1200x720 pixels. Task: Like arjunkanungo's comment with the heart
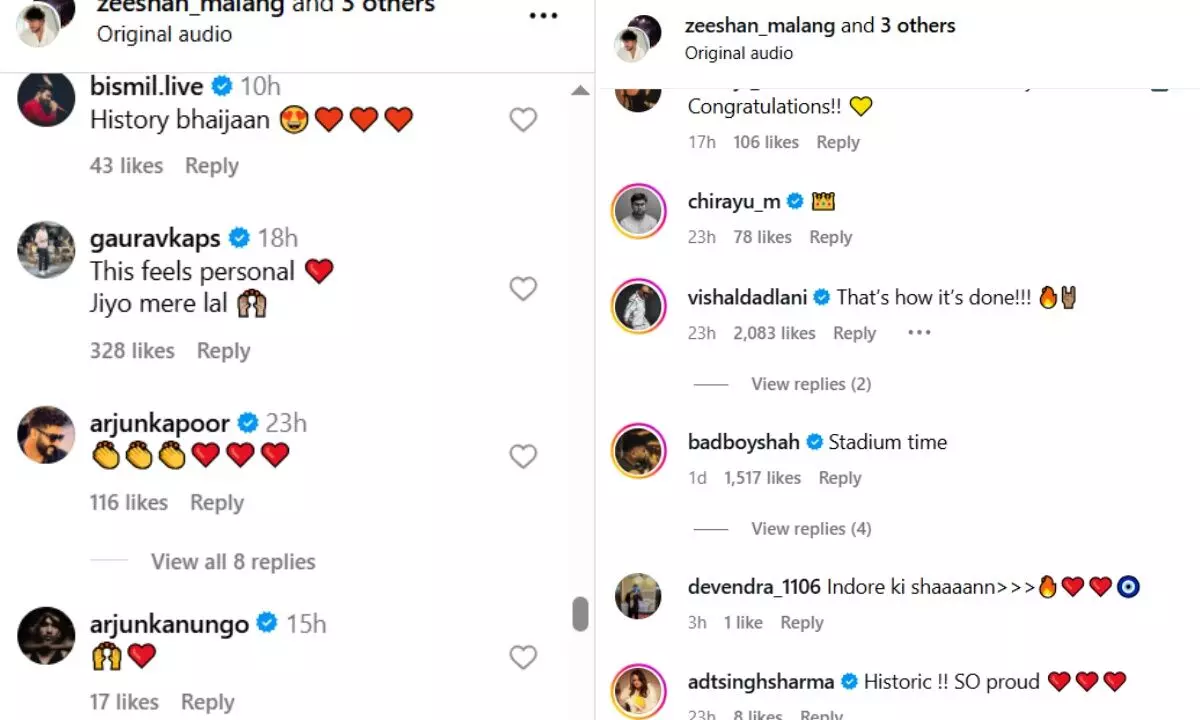point(523,657)
